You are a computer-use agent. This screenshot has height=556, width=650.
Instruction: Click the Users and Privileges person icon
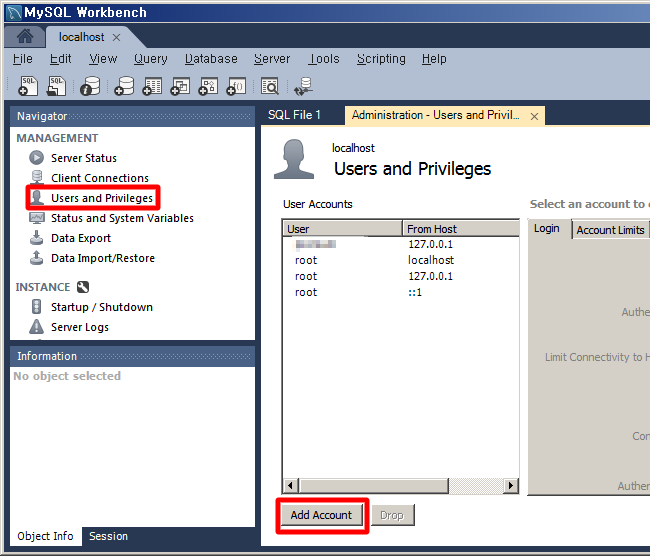[37, 197]
